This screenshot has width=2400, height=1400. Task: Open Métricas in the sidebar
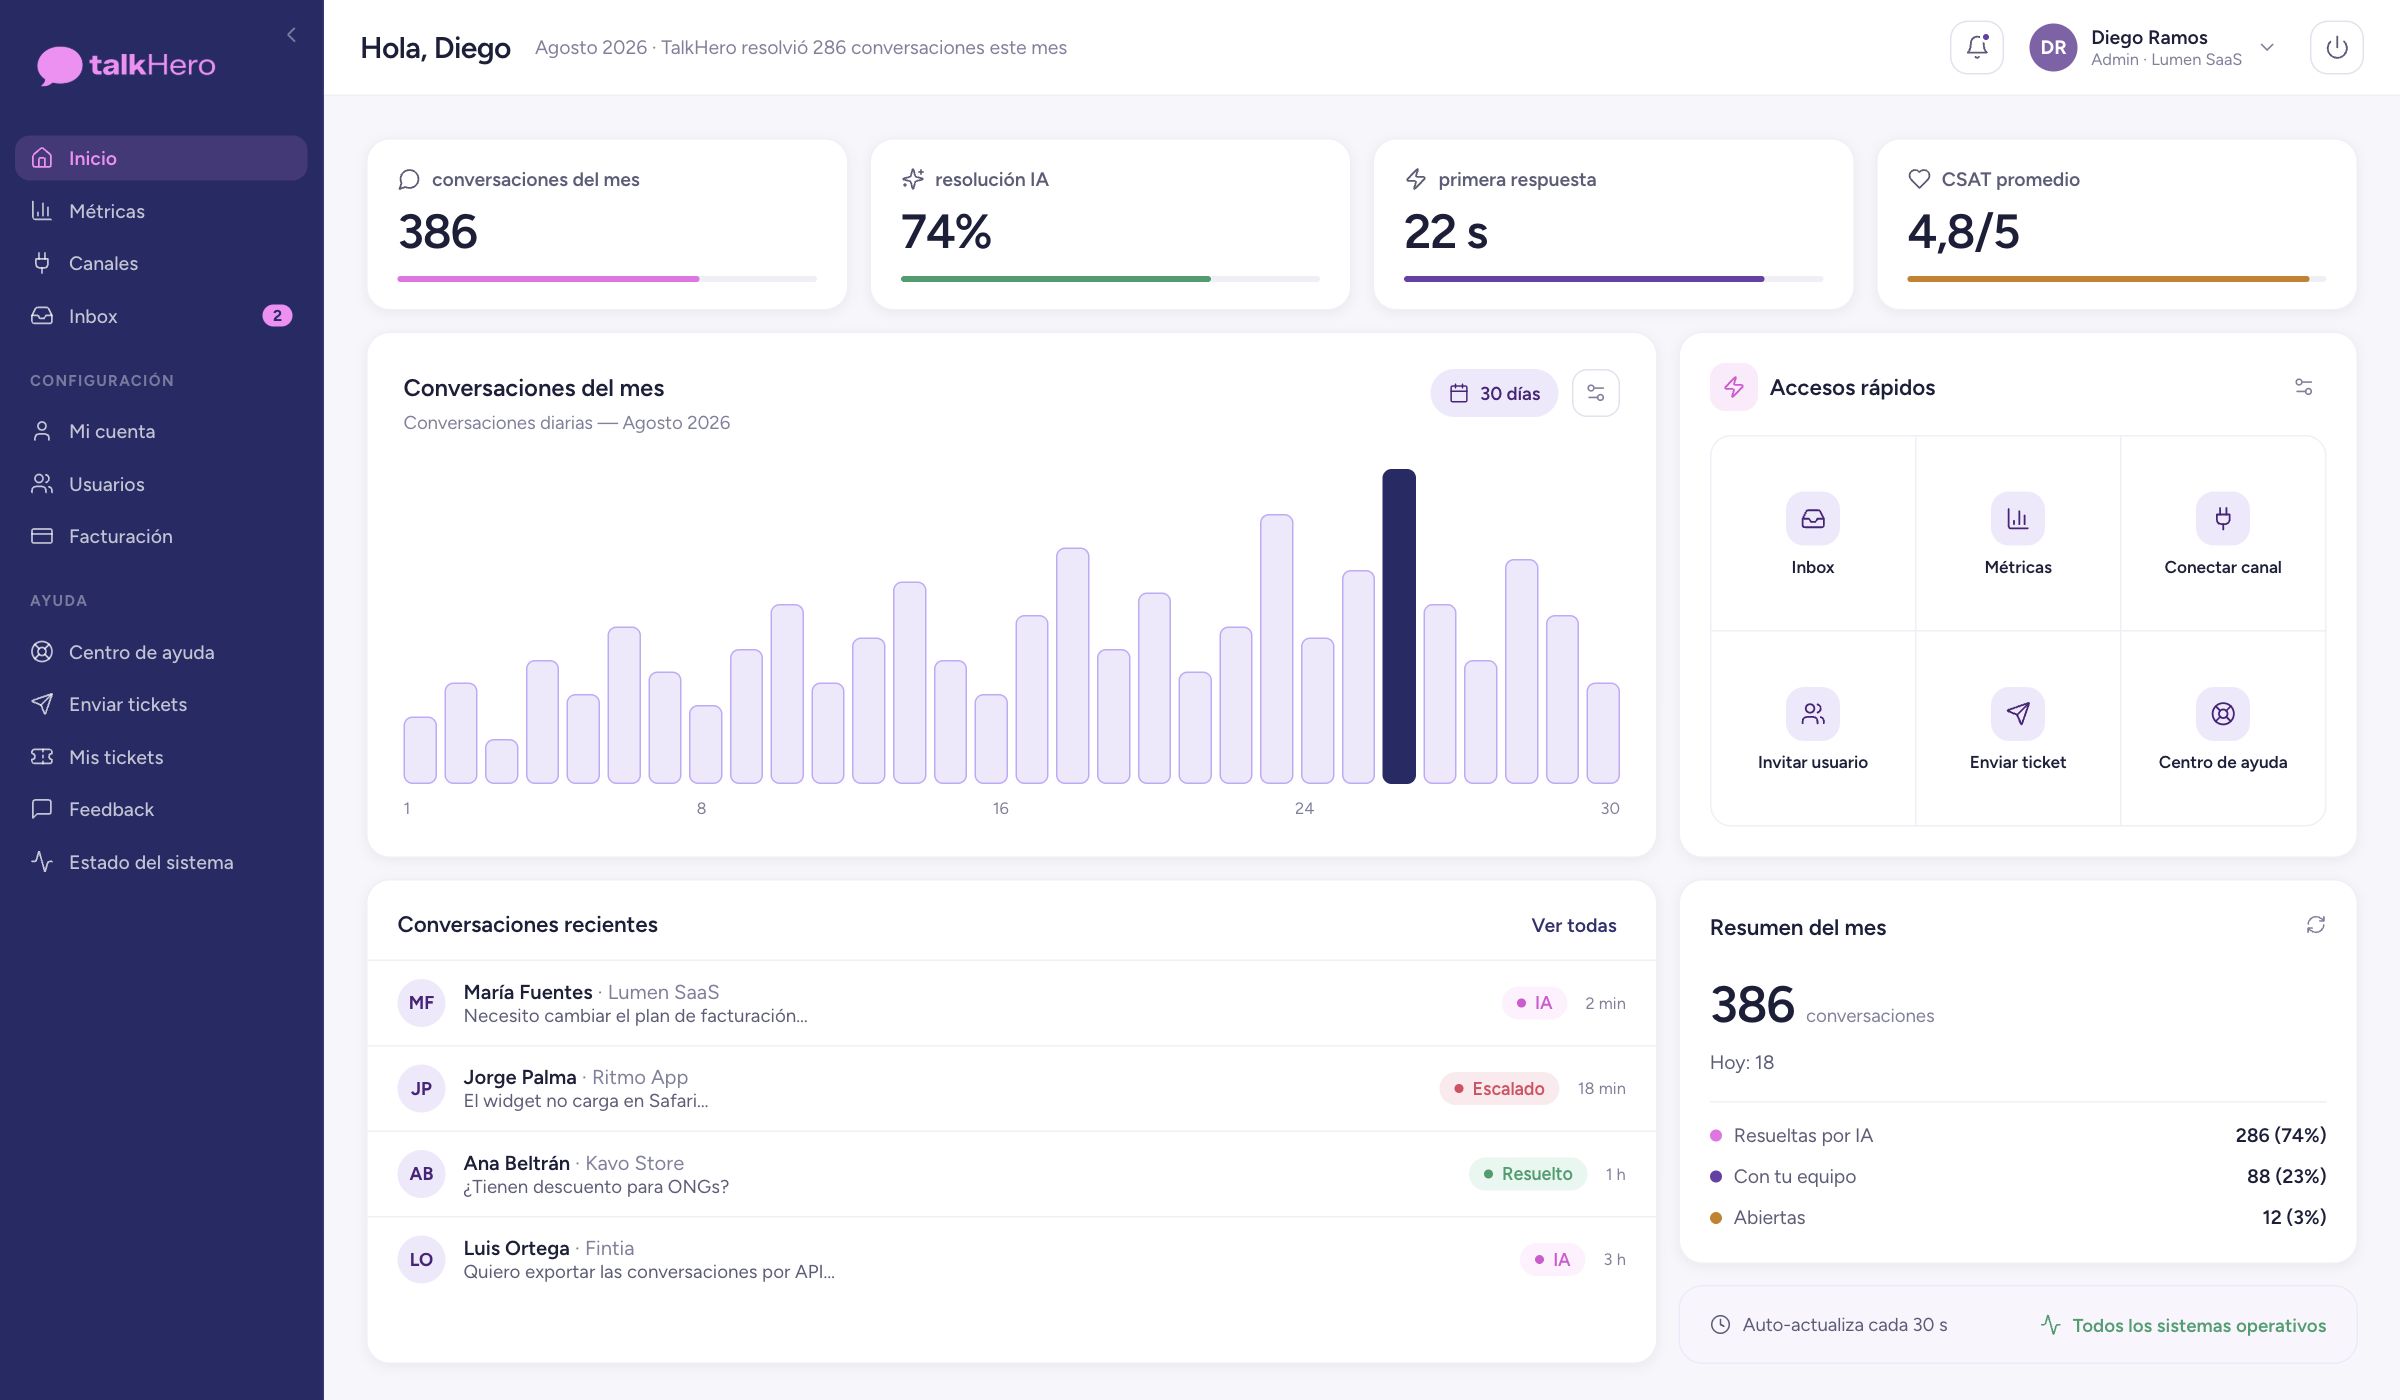coord(161,211)
